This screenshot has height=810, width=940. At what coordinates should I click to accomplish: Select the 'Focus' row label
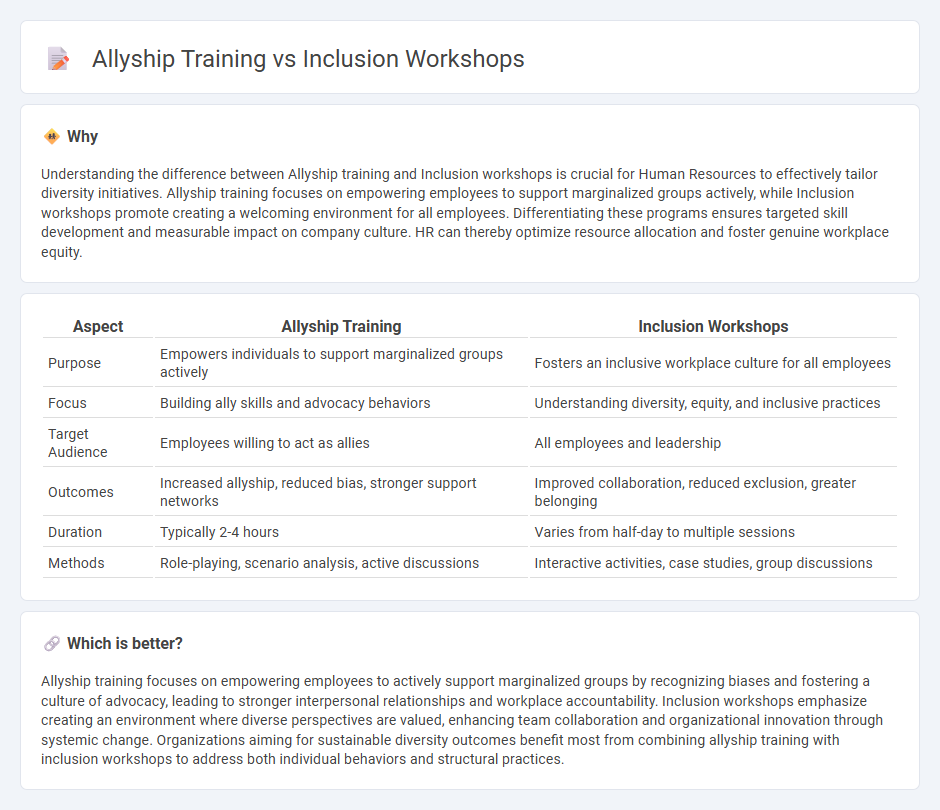67,403
